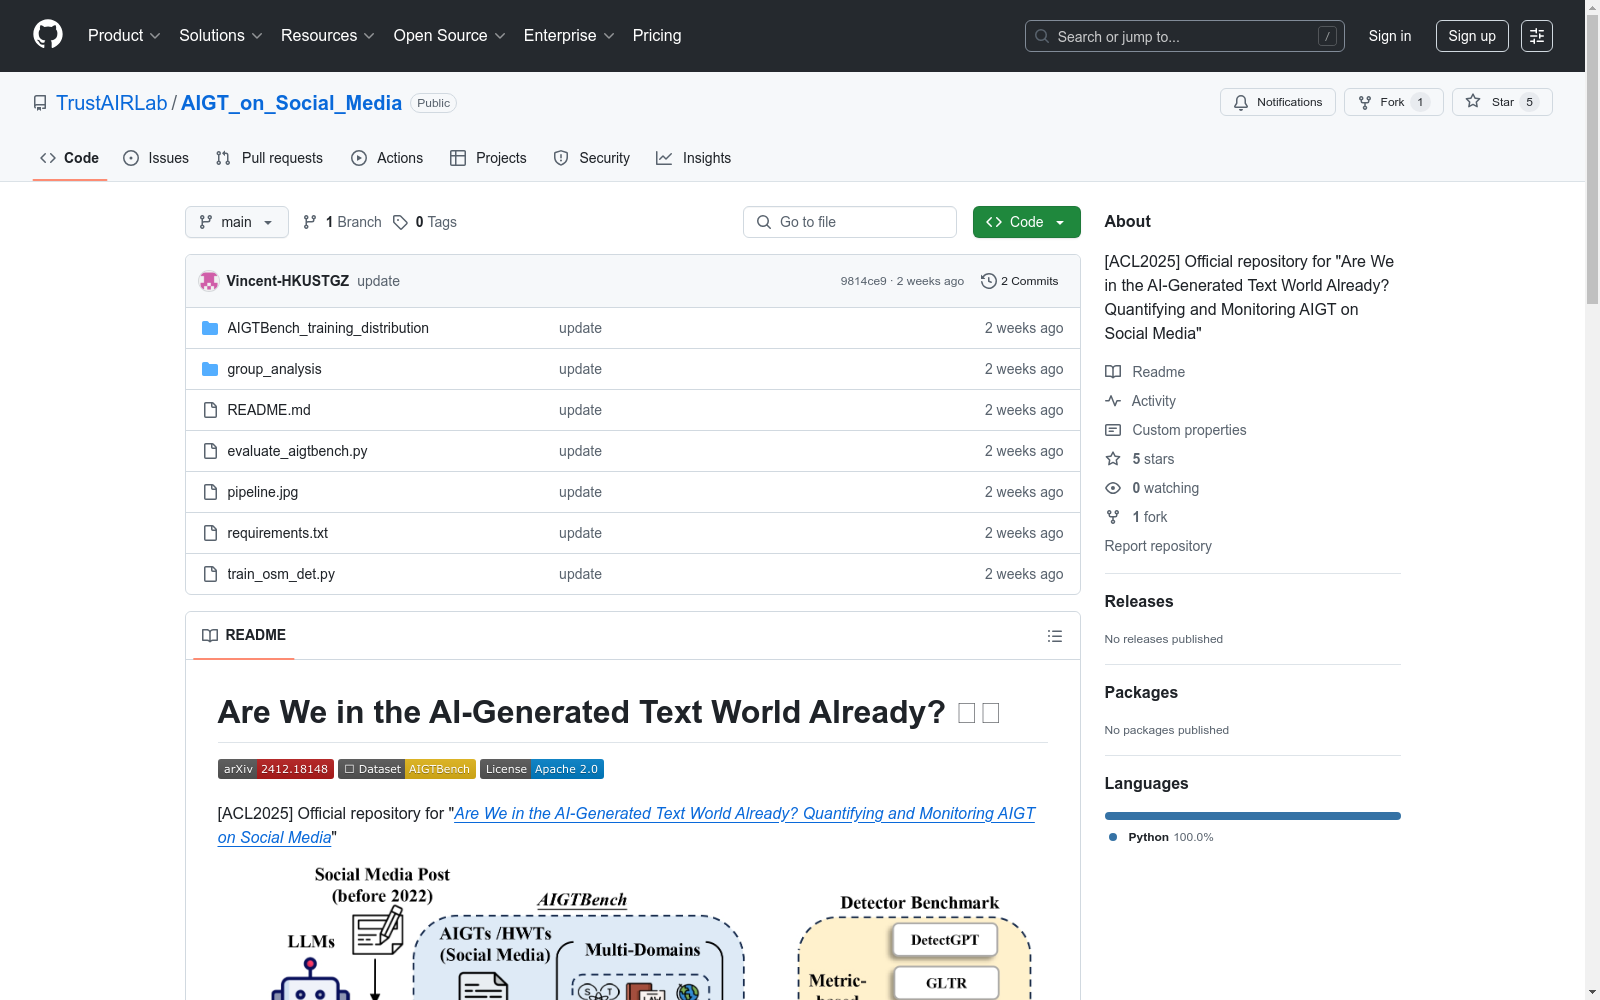
Task: Click the pipeline.jpg file icon
Action: pos(210,492)
